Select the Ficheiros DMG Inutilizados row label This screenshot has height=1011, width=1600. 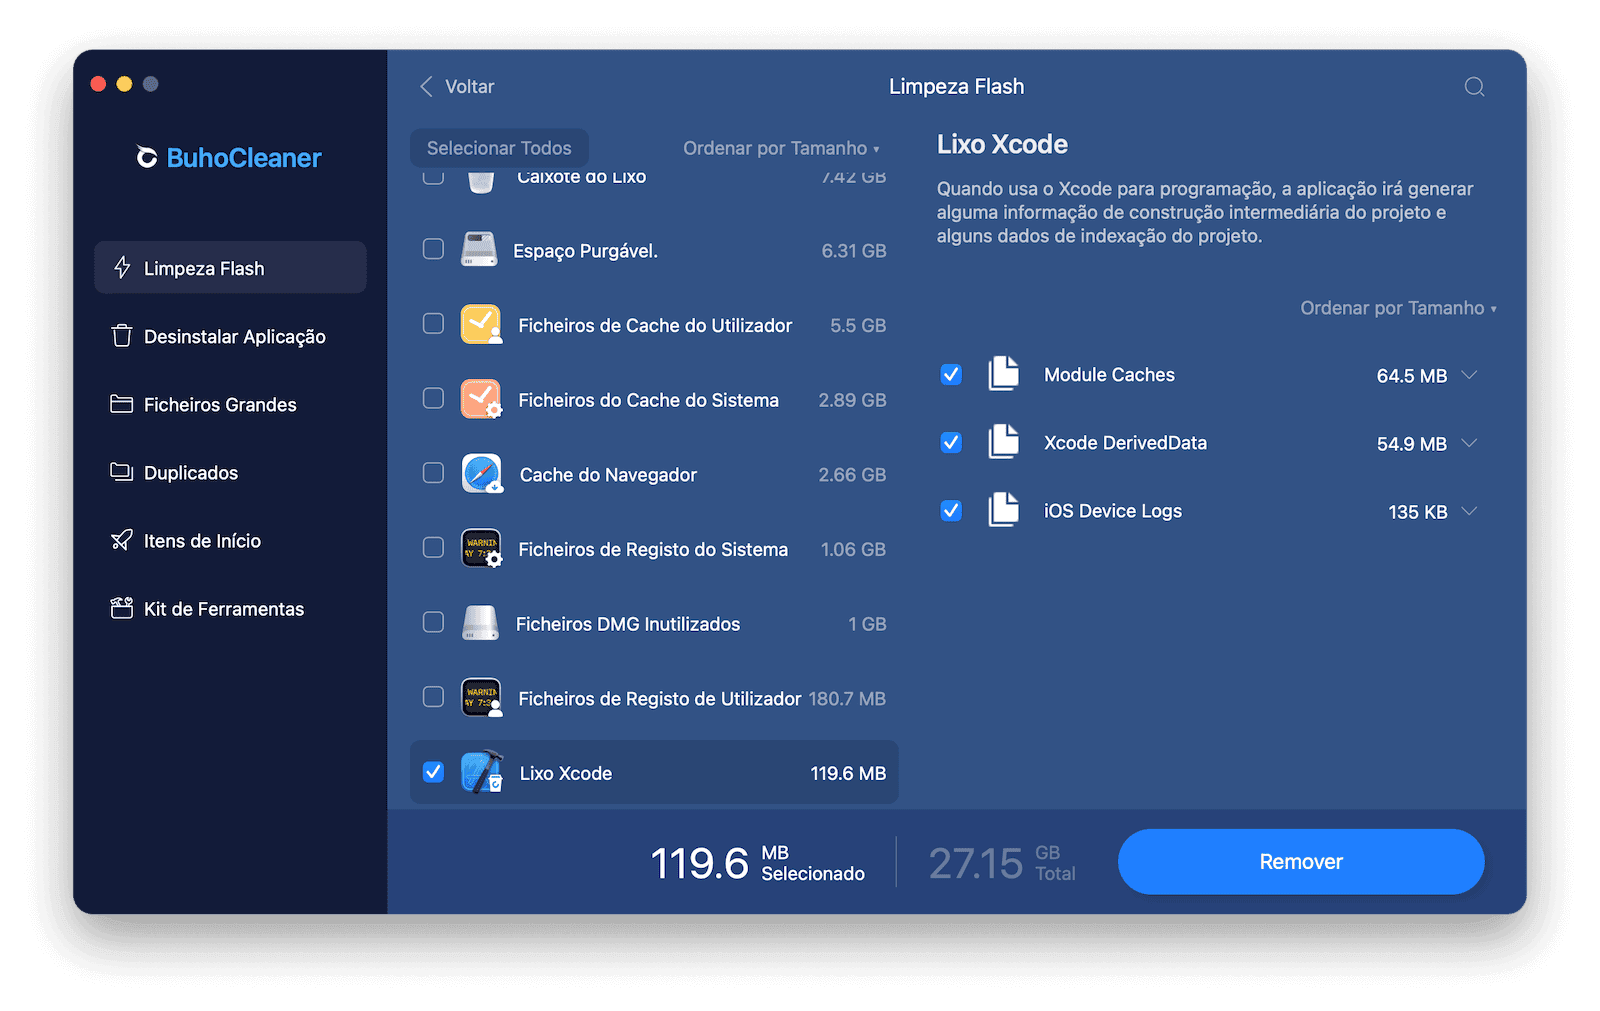coord(628,624)
